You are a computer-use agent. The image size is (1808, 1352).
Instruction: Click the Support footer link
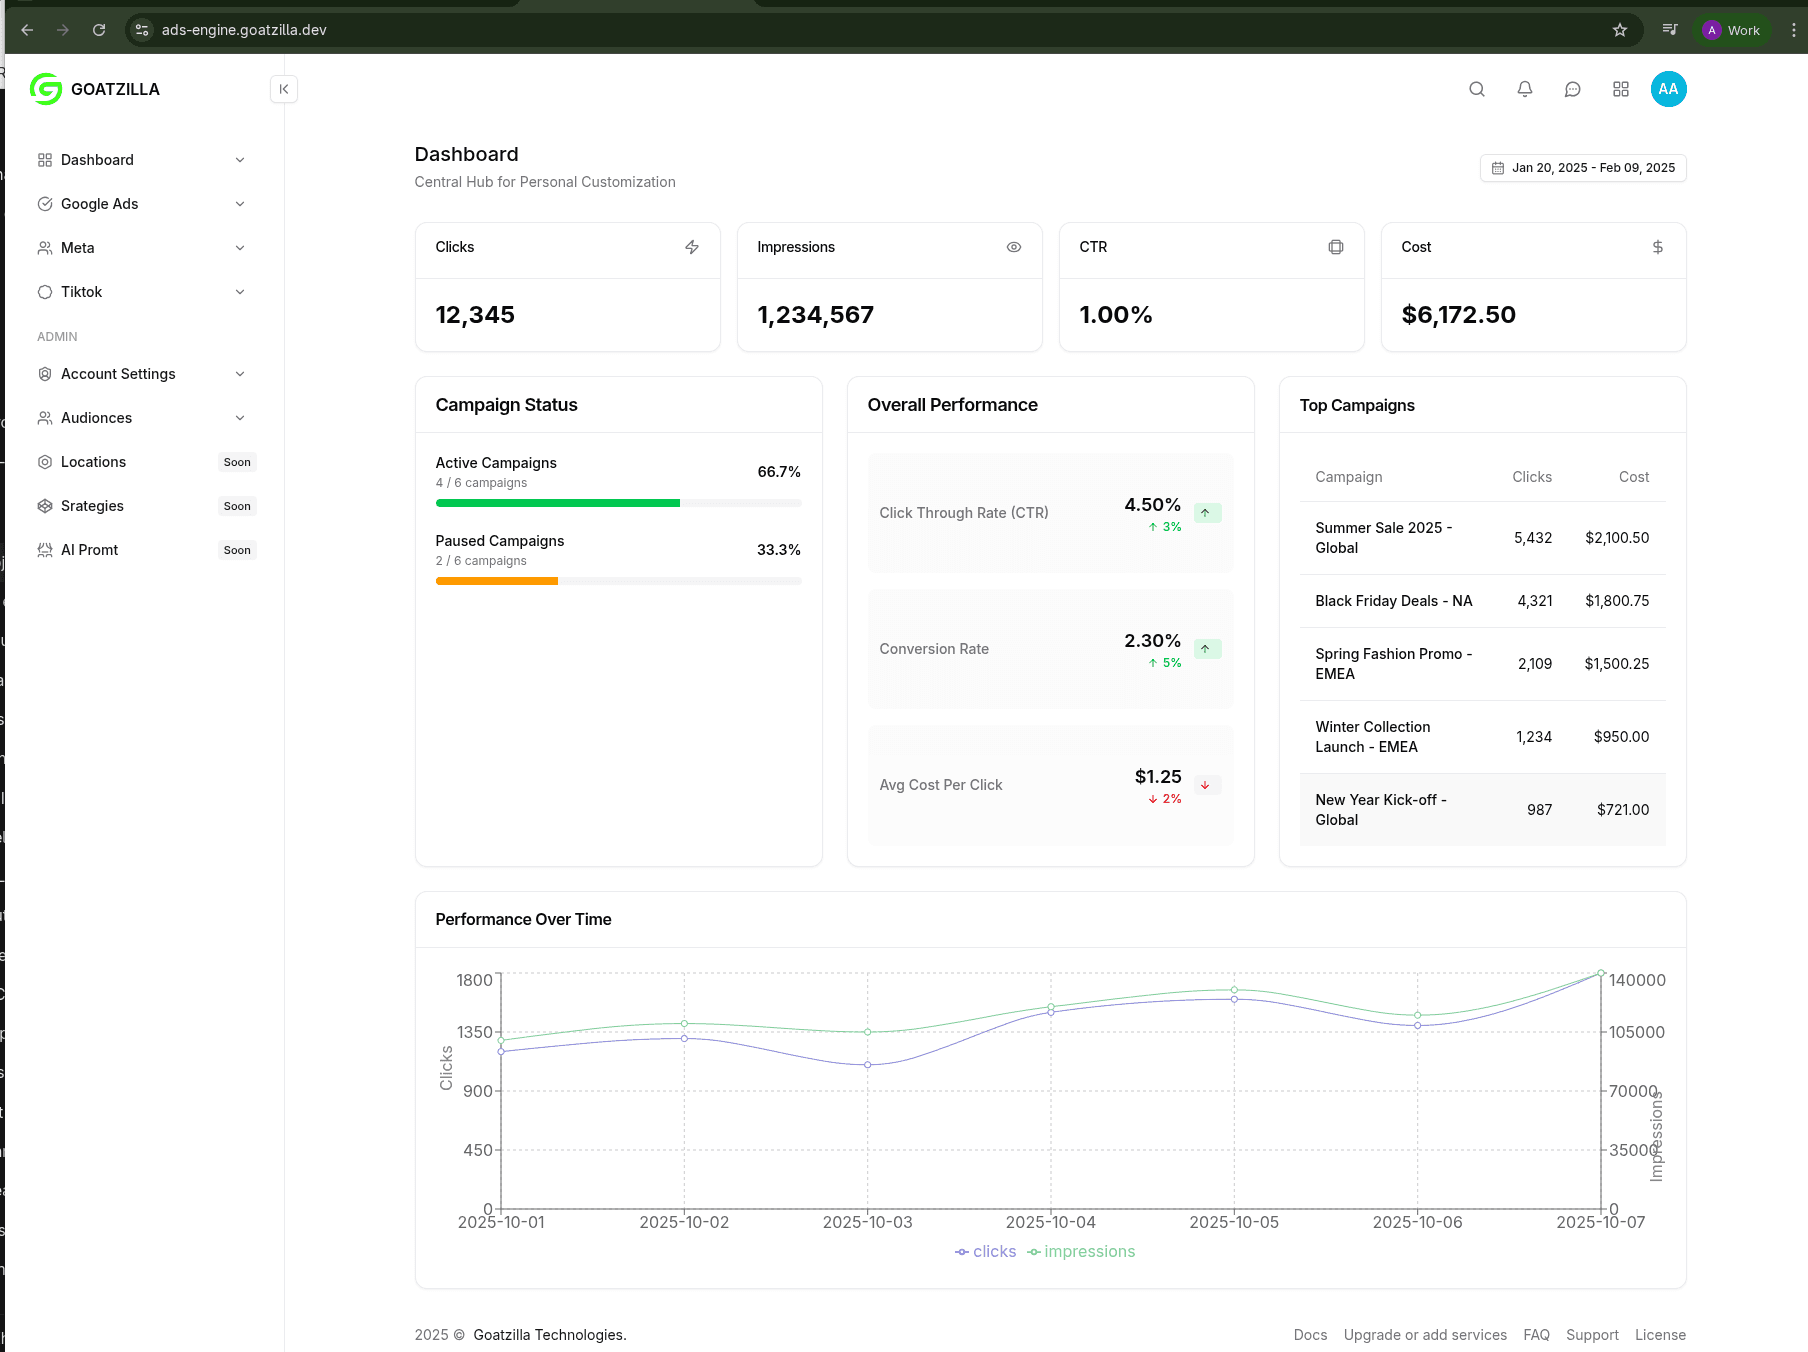[x=1592, y=1334]
